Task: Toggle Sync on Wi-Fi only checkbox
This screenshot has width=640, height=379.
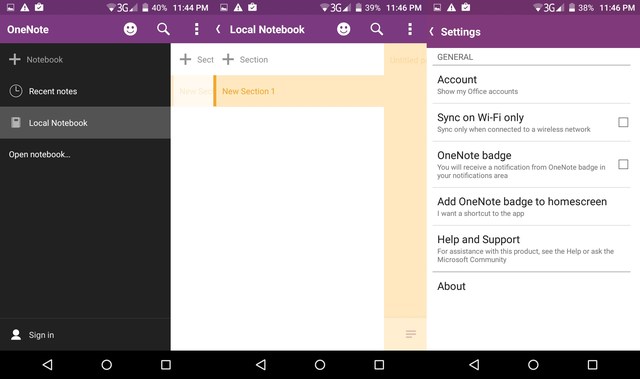Action: click(x=623, y=122)
